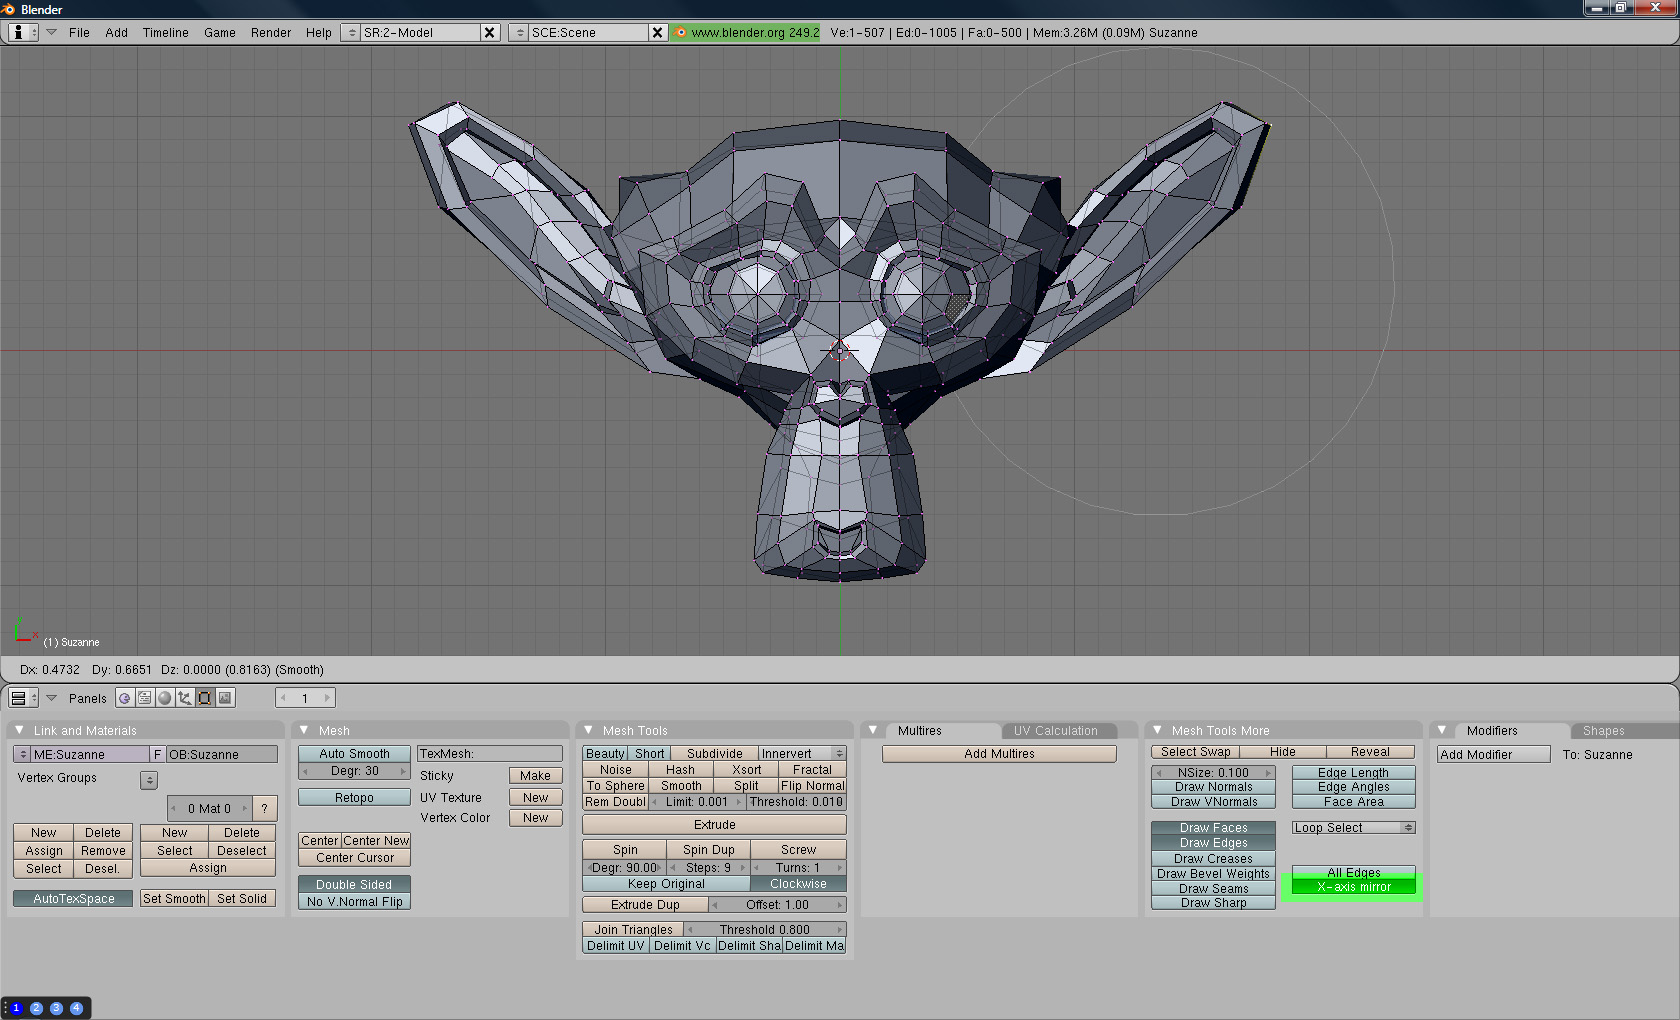Image resolution: width=1680 pixels, height=1020 pixels.
Task: Collapse the Mesh Tools More panel
Action: click(1157, 730)
